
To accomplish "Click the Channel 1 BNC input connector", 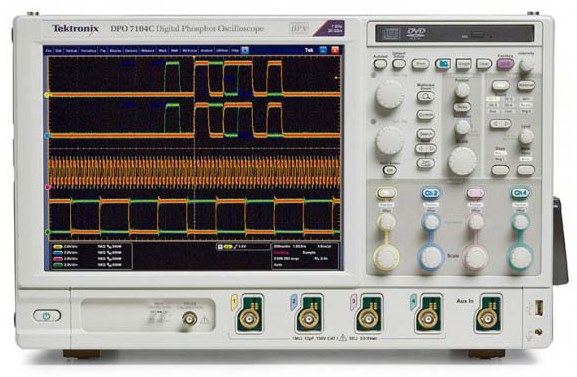I will point(249,316).
